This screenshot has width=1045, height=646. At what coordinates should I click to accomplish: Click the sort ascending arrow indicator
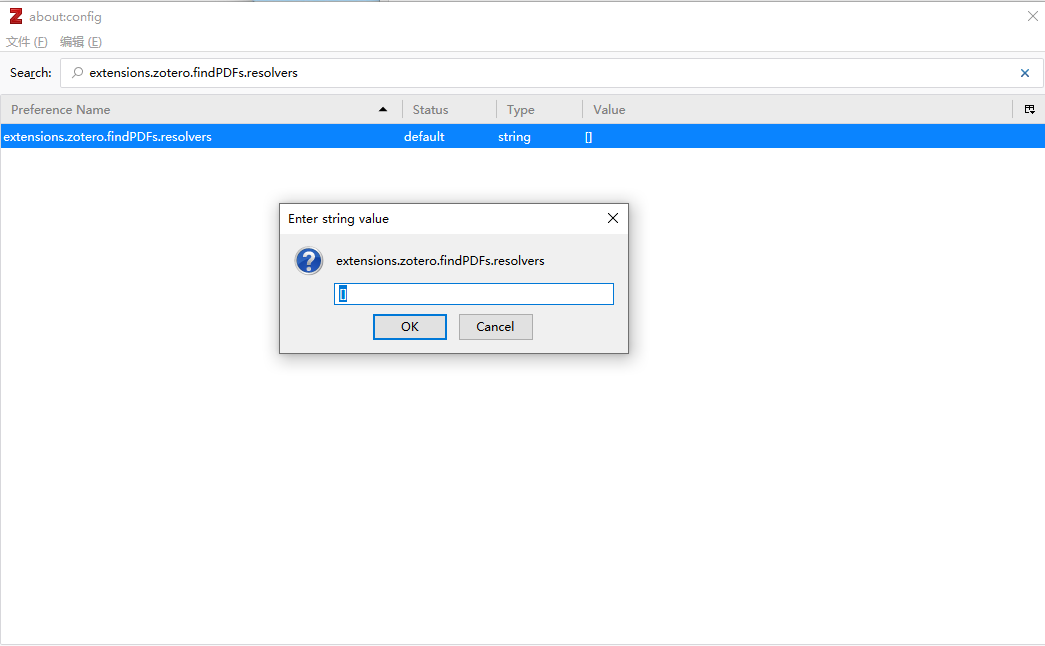pyautogui.click(x=383, y=109)
